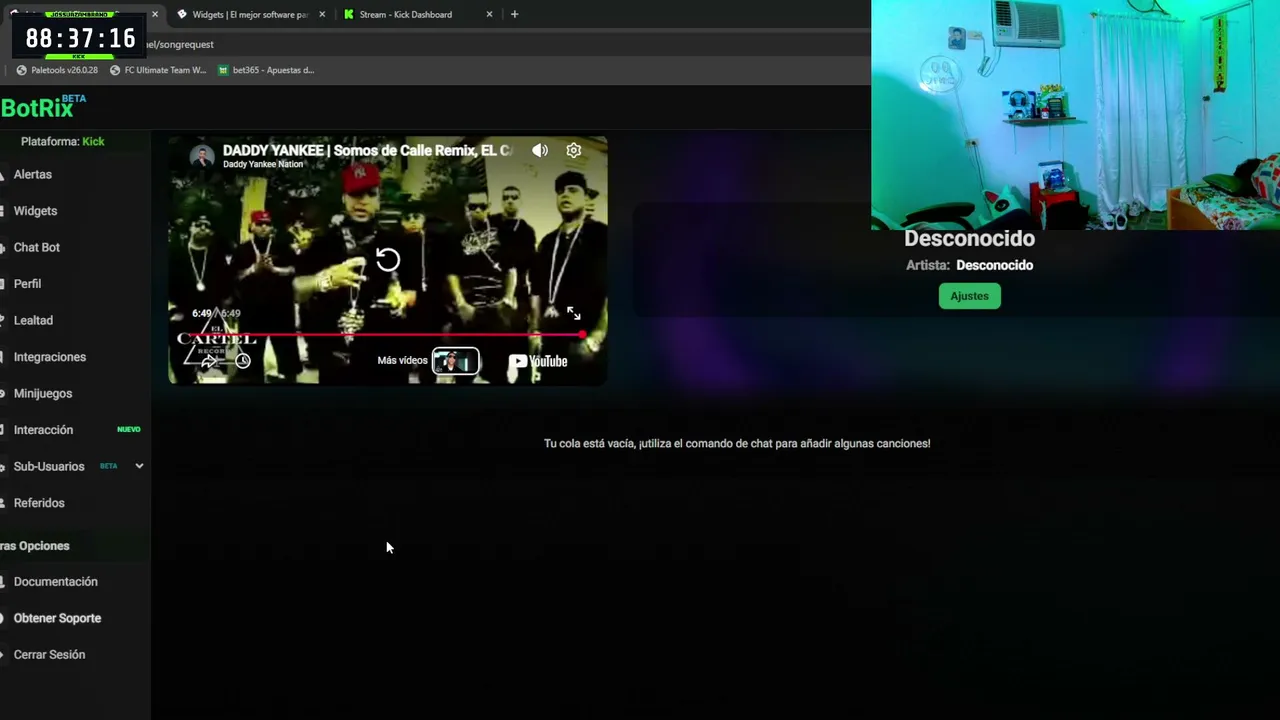Open Minijuegos section
The width and height of the screenshot is (1280, 720).
tap(42, 393)
